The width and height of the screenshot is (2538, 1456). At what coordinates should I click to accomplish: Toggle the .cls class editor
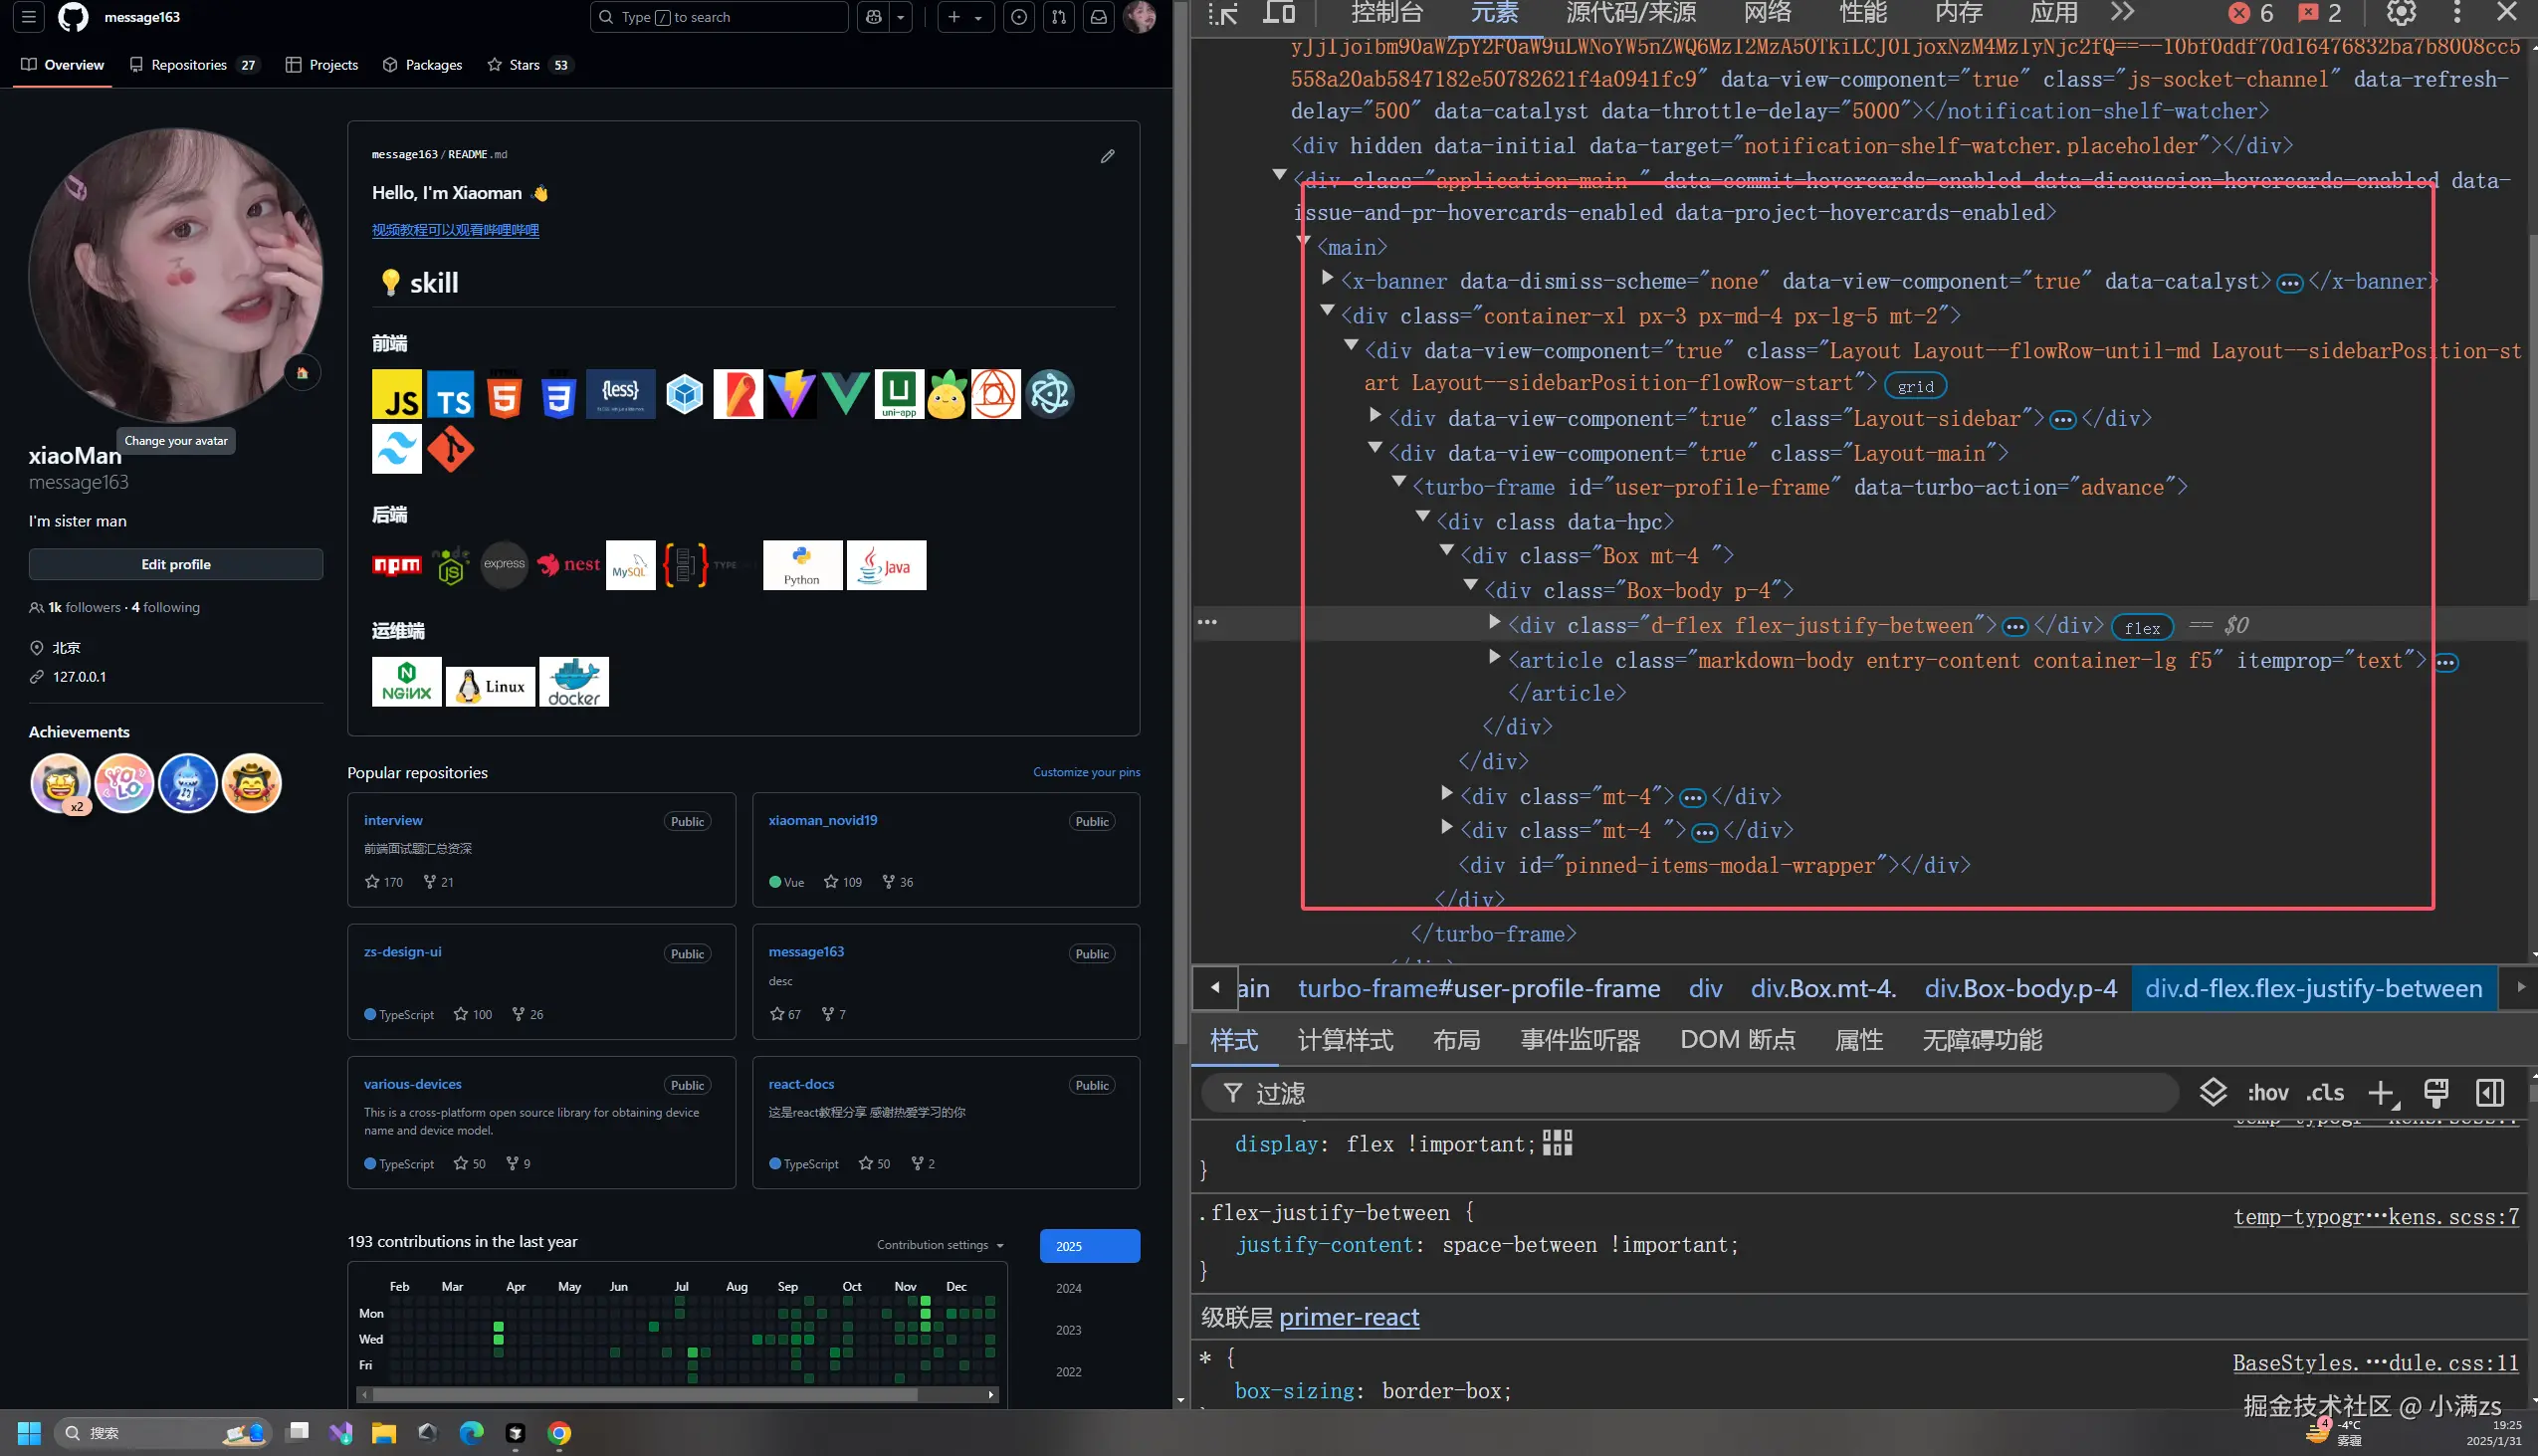(2325, 1093)
